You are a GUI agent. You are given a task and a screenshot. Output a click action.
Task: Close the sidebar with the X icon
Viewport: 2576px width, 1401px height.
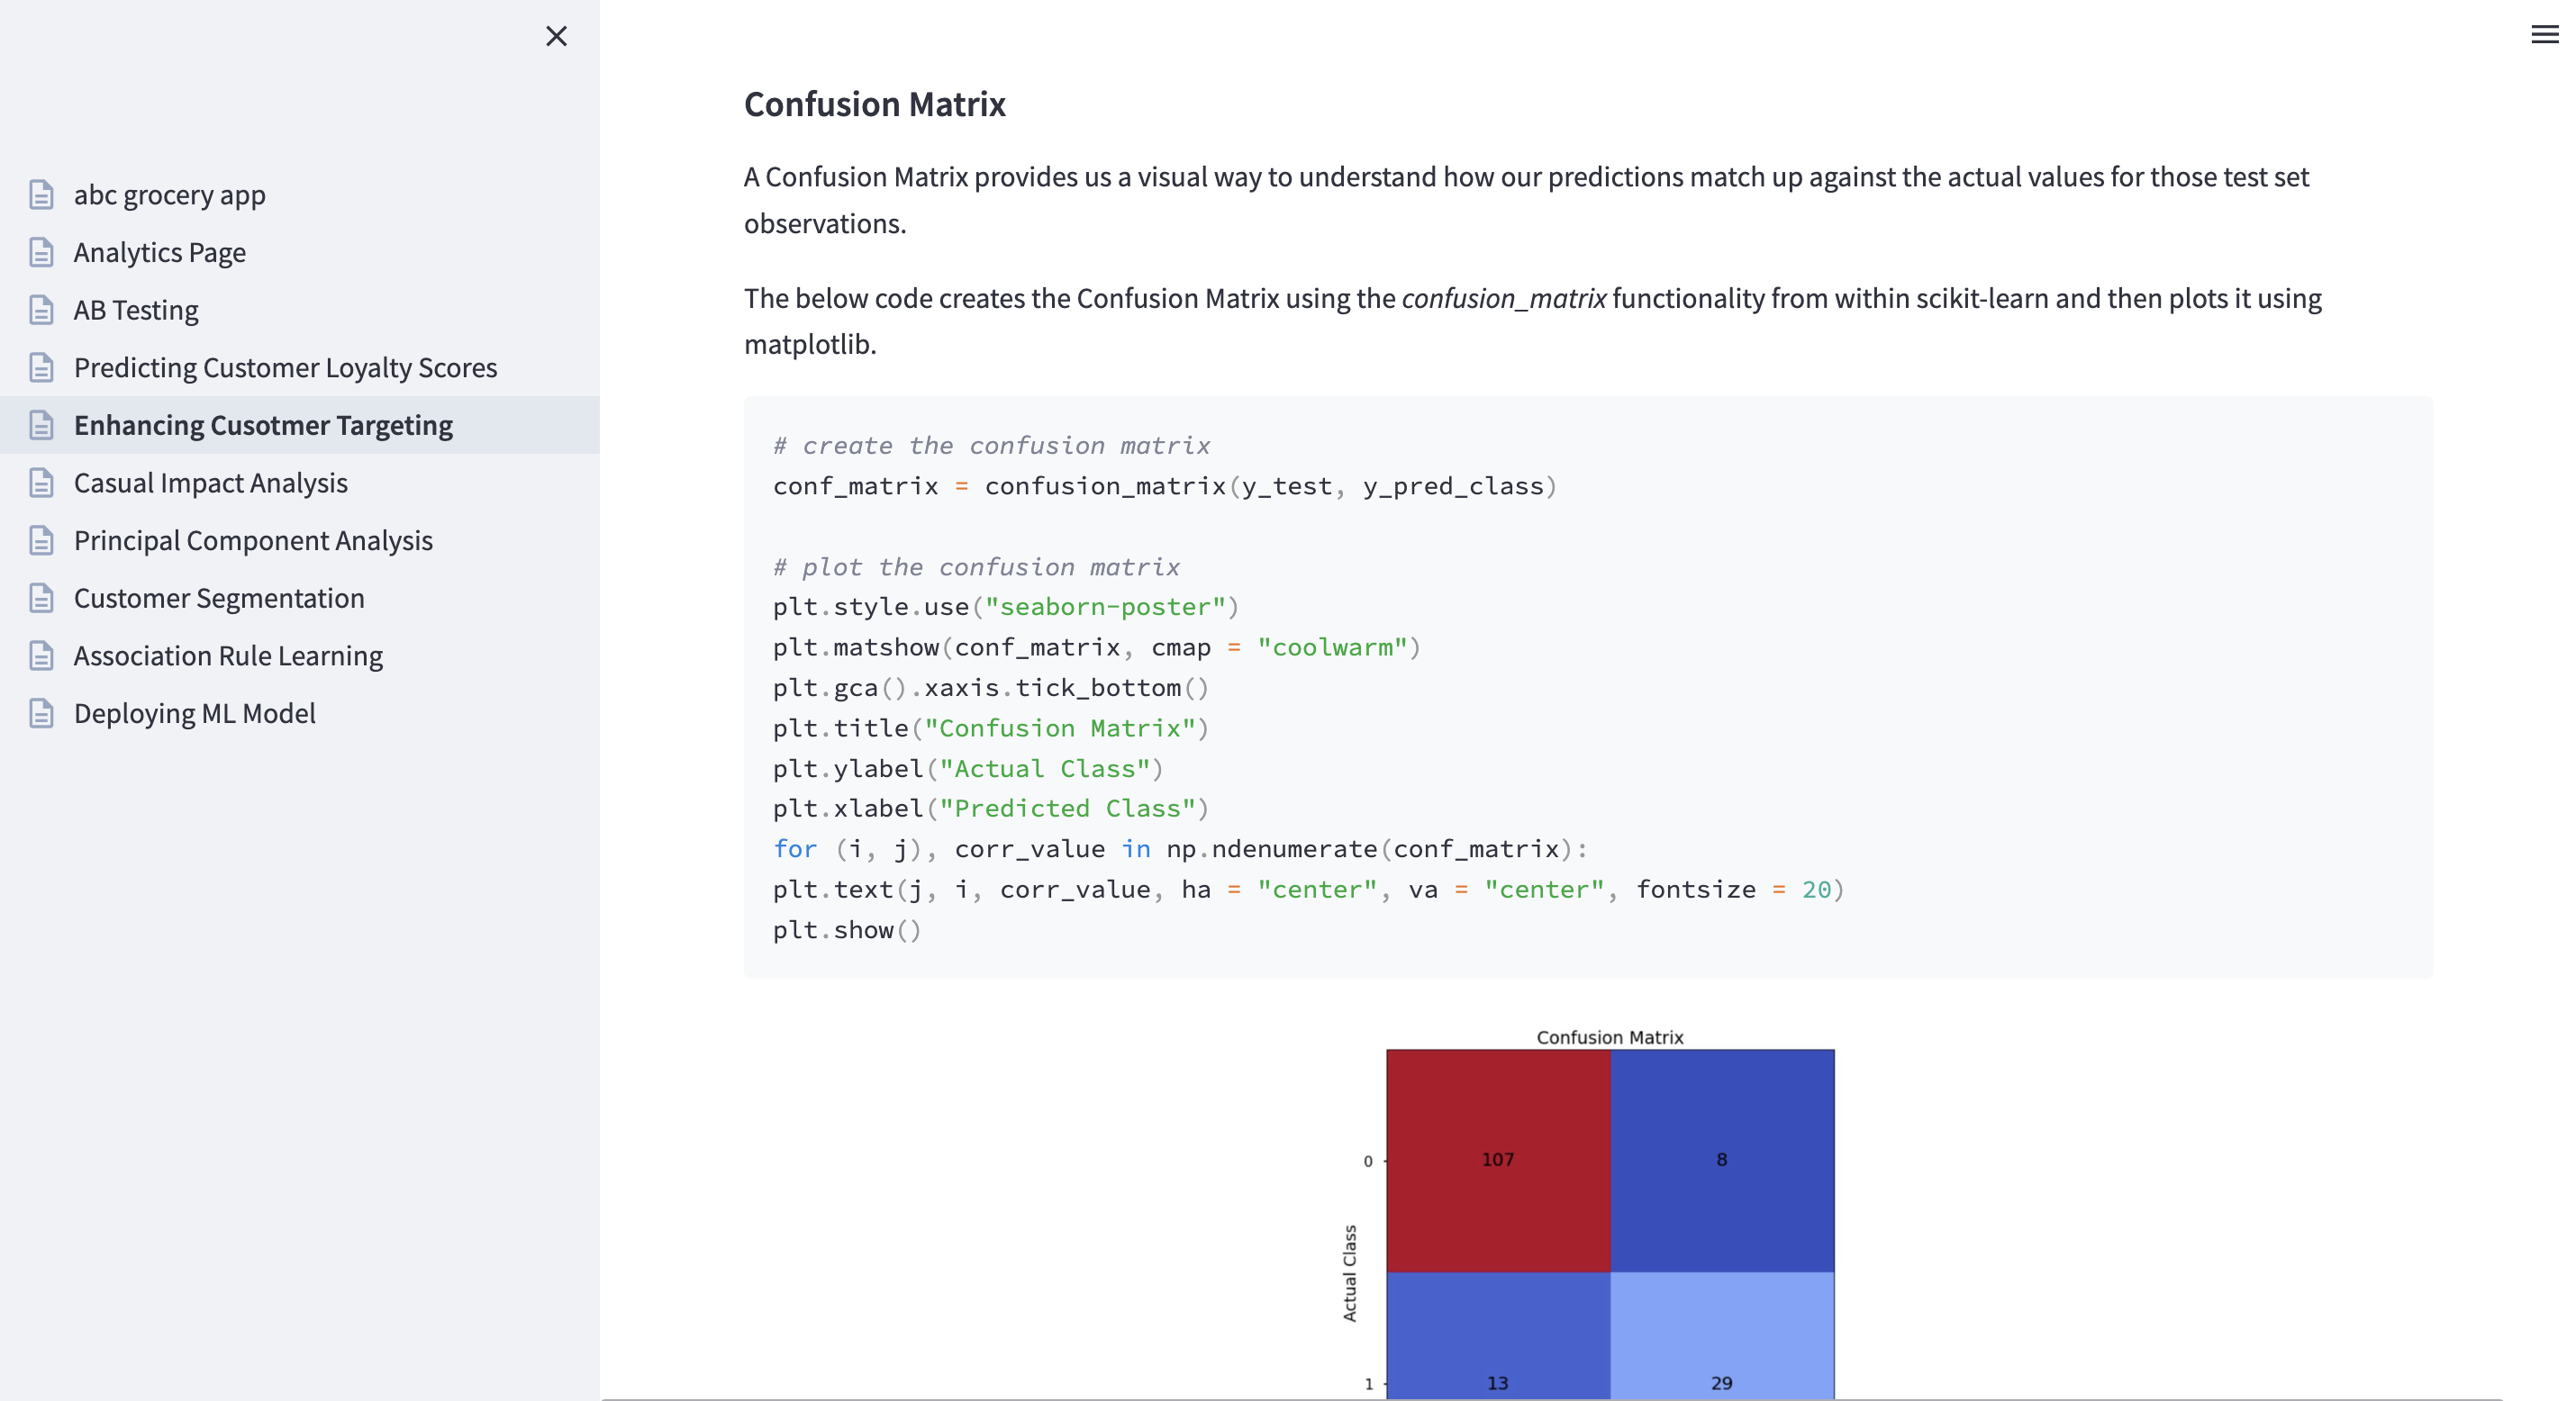click(x=556, y=36)
